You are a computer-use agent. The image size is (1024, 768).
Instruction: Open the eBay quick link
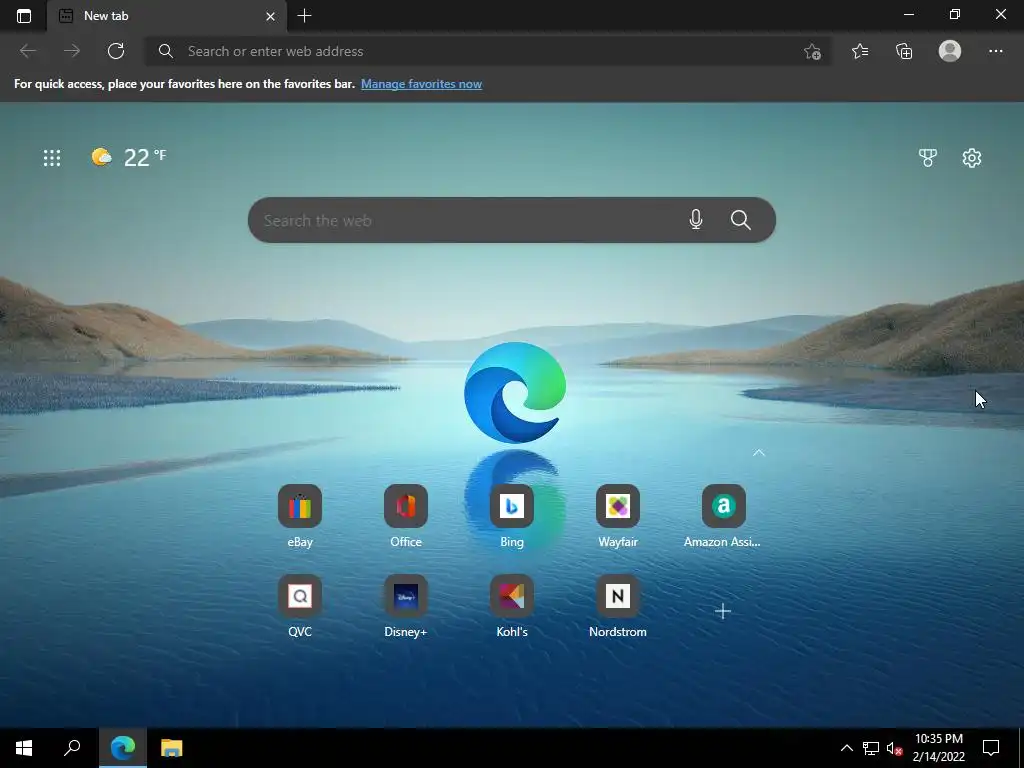click(x=300, y=516)
